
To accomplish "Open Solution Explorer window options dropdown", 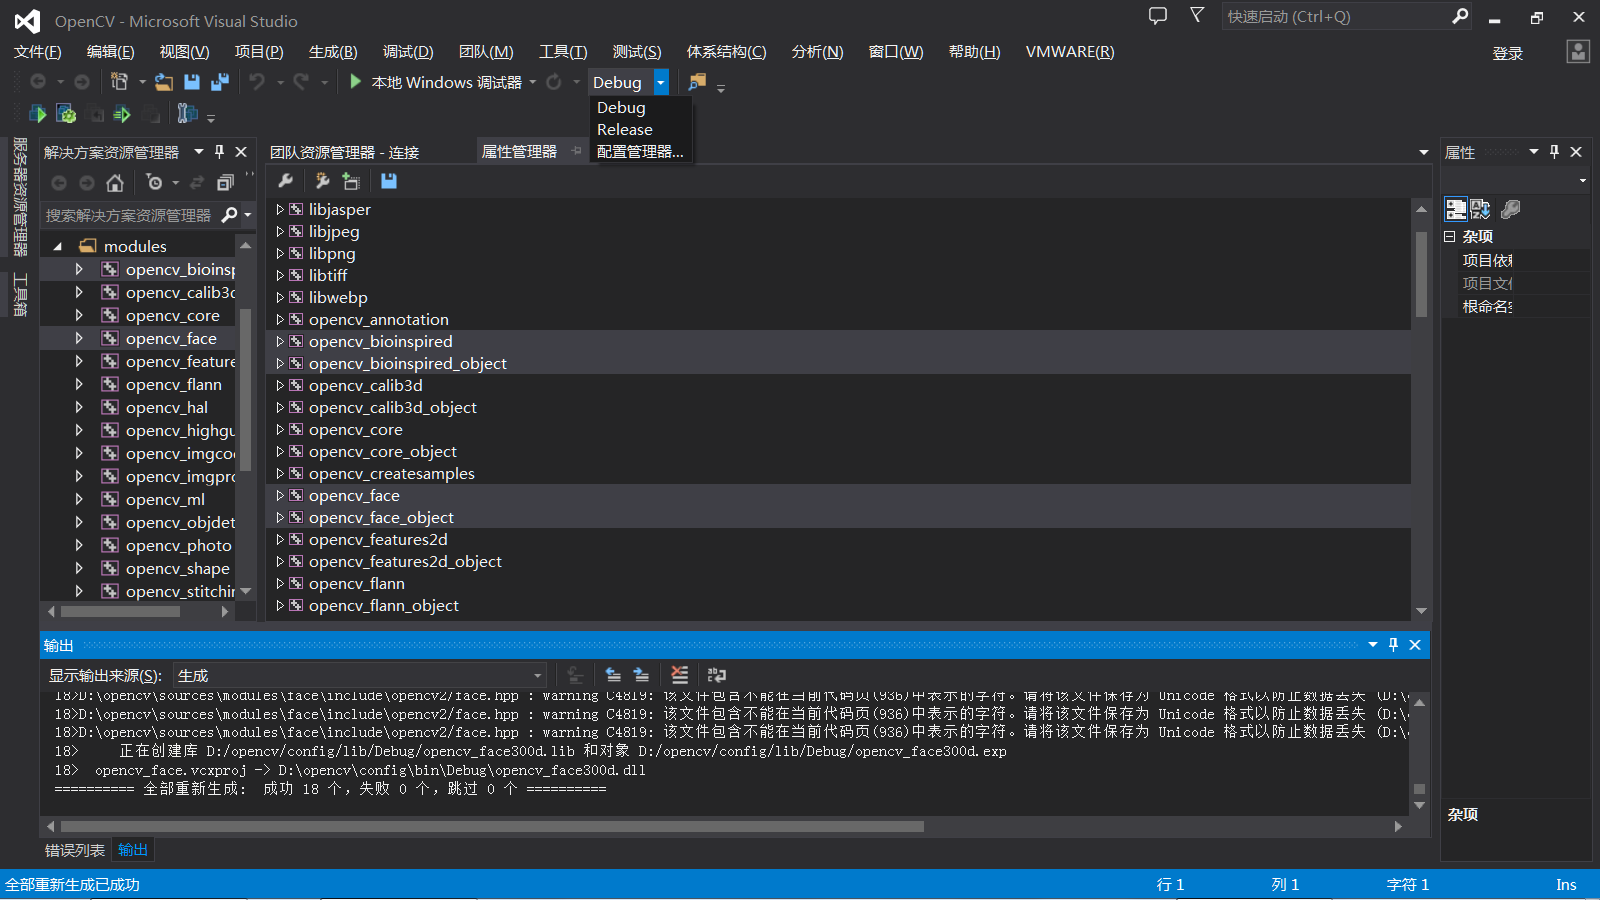I will click(x=199, y=152).
